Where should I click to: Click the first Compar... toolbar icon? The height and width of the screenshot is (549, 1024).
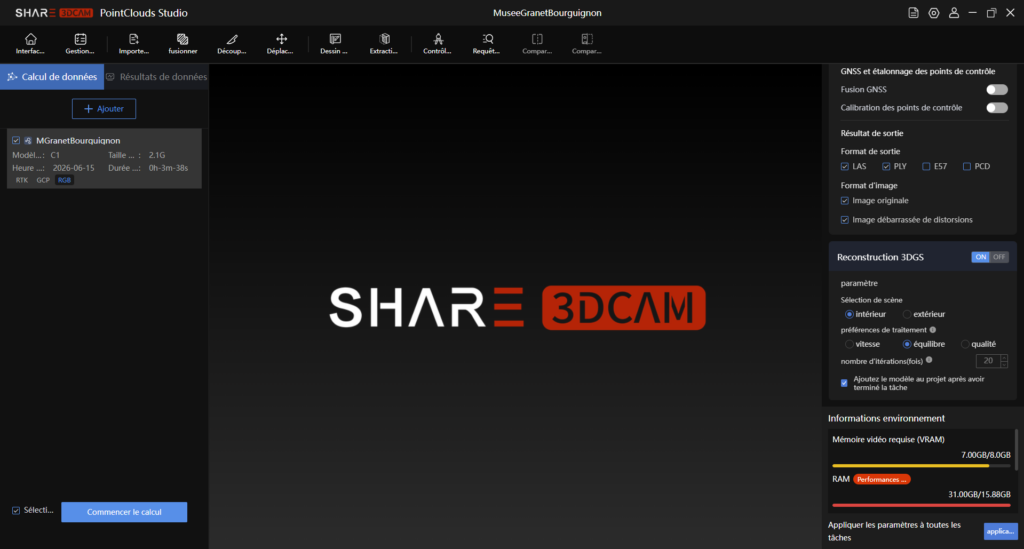pyautogui.click(x=537, y=44)
